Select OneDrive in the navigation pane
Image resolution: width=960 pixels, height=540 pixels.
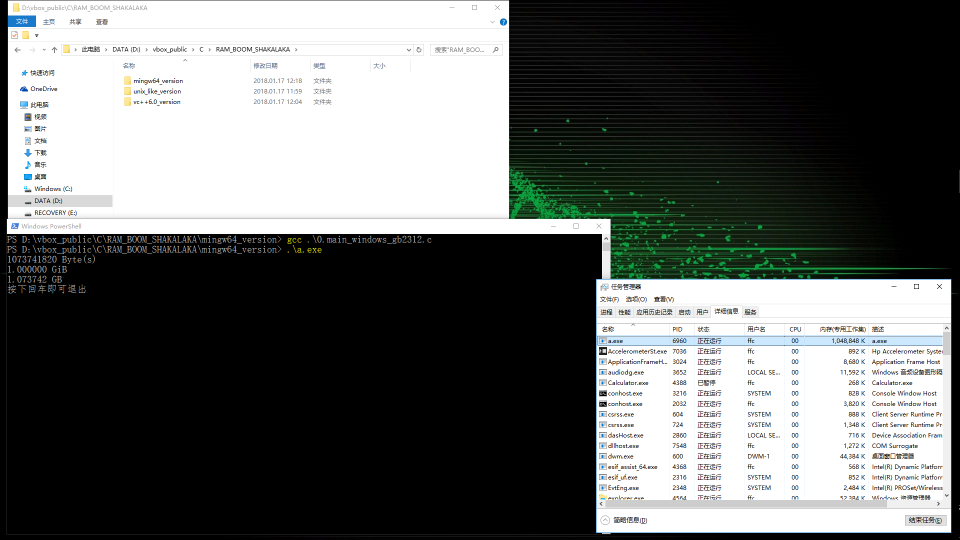43,89
